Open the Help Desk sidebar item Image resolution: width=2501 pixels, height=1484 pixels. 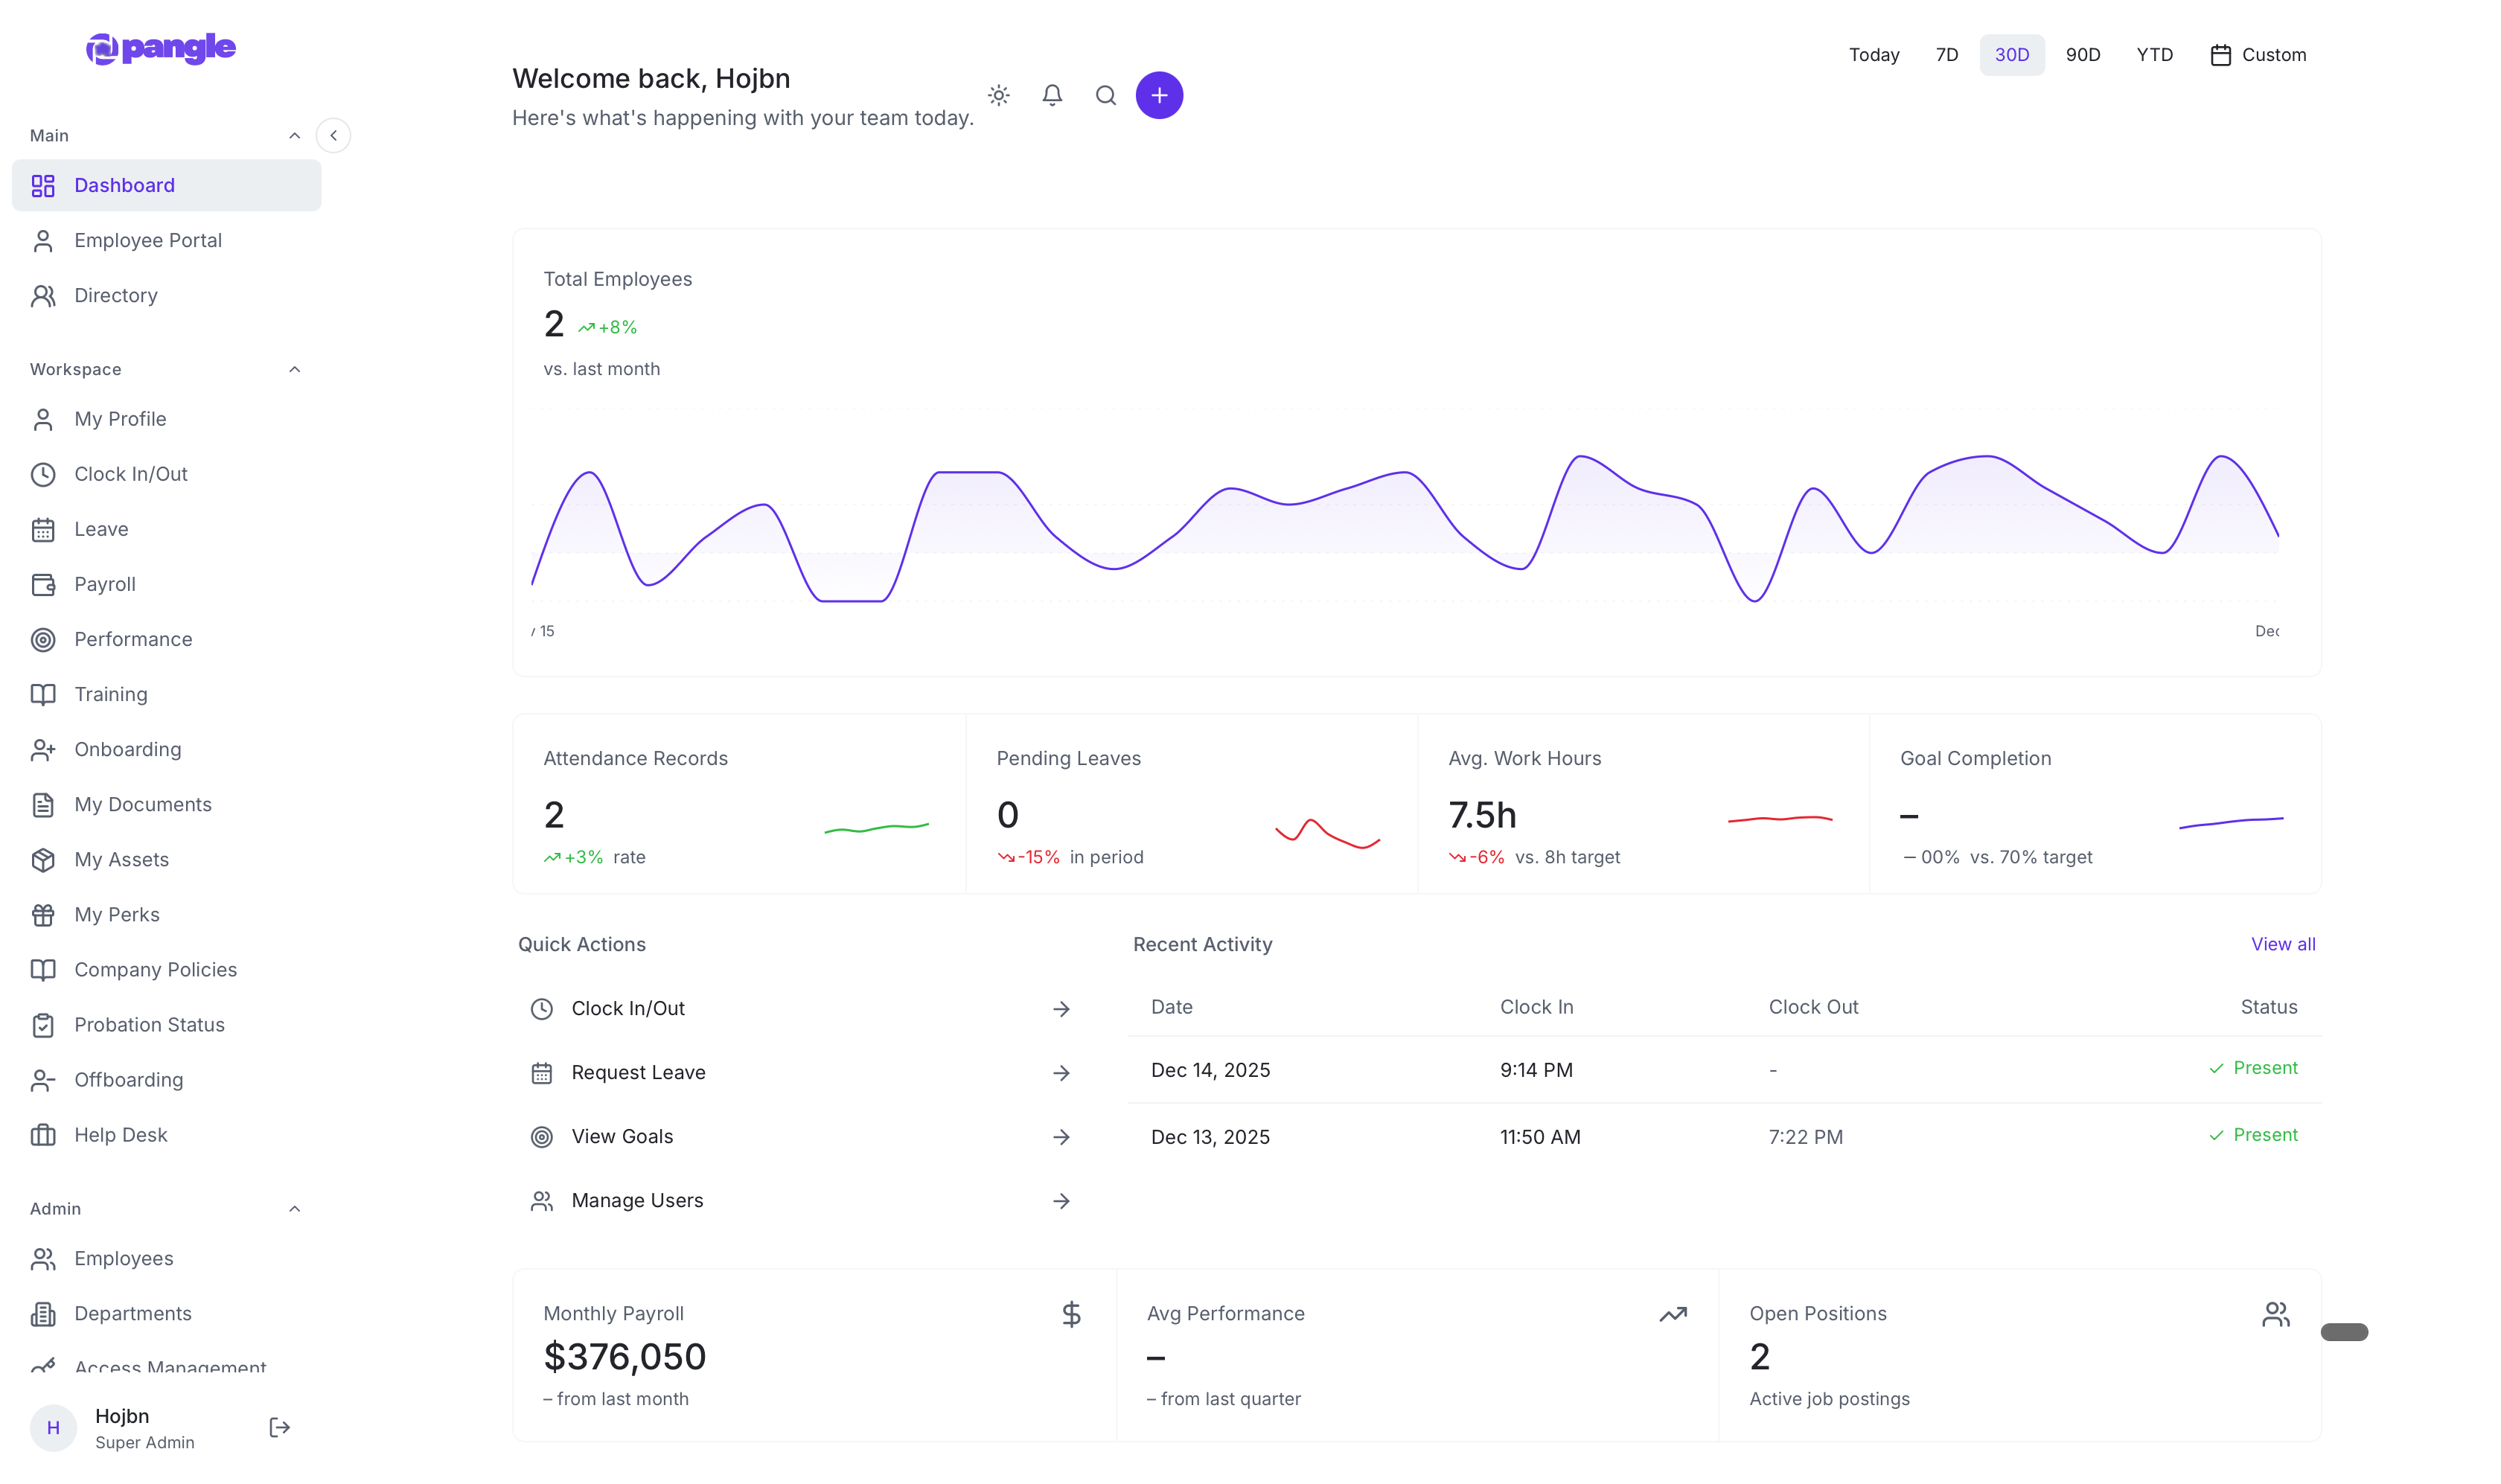(120, 1134)
